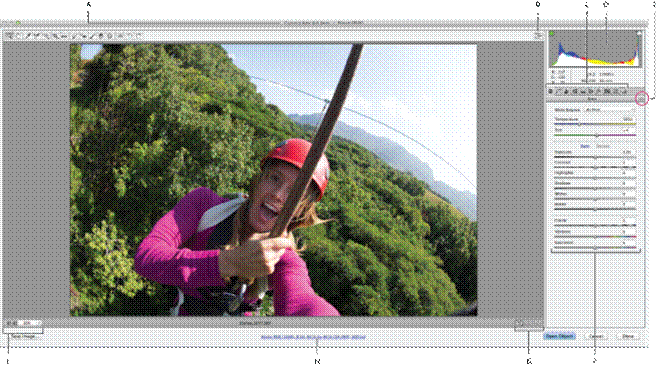Select the Red Eye Removal tool

click(83, 36)
